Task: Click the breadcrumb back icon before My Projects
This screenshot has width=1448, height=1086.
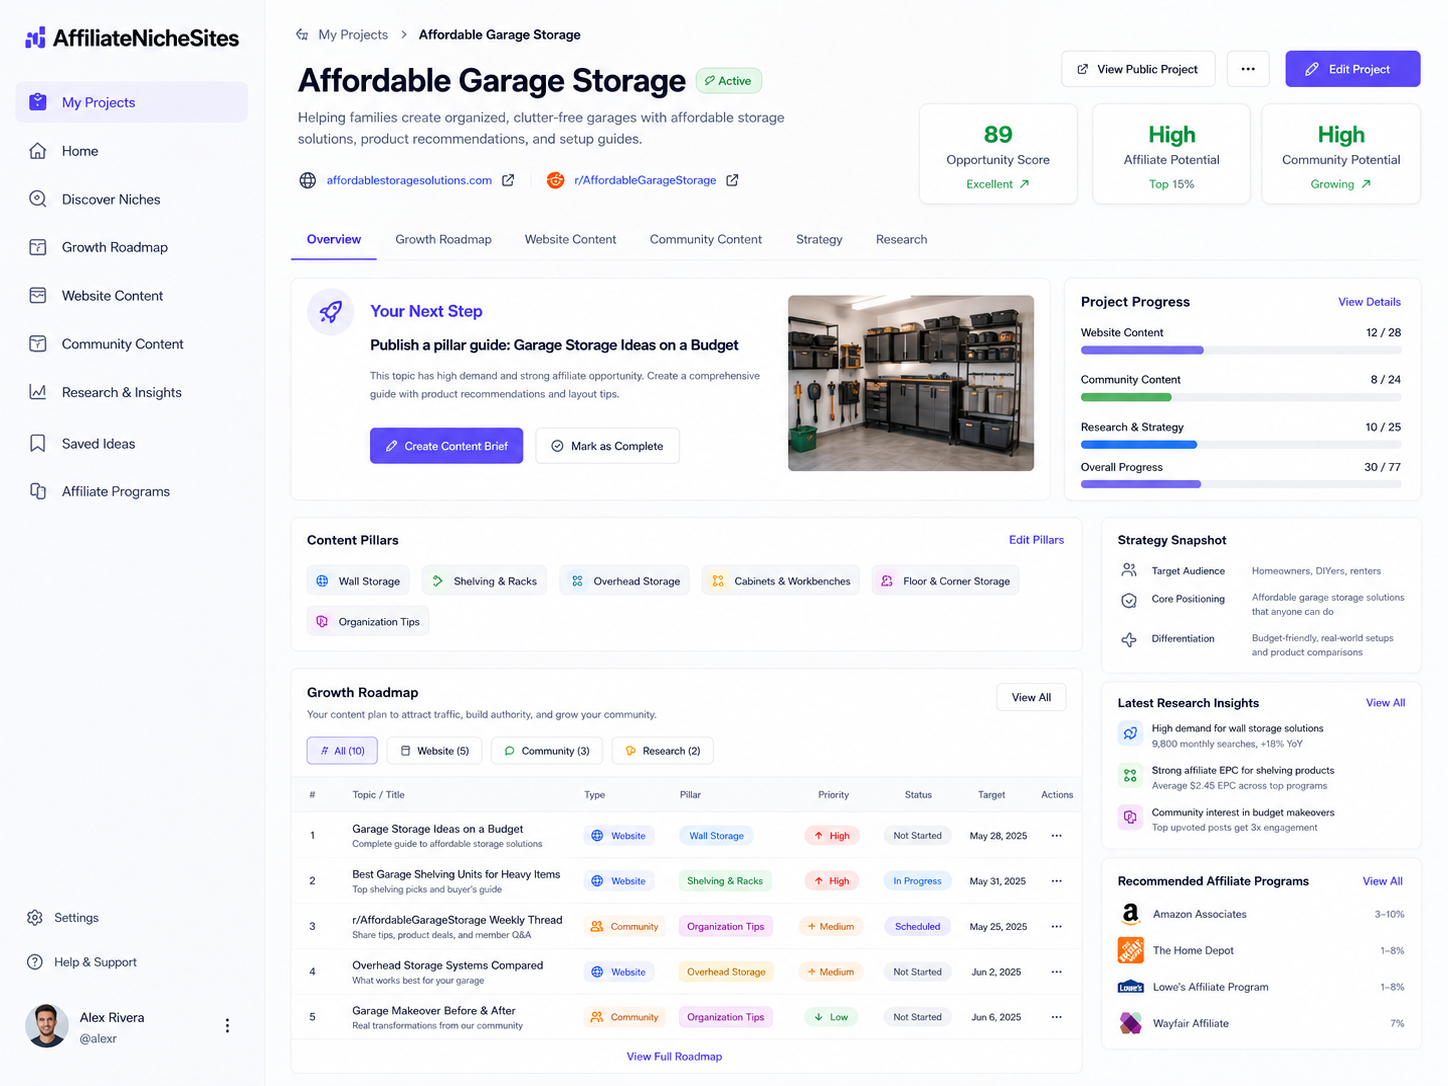Action: point(302,34)
